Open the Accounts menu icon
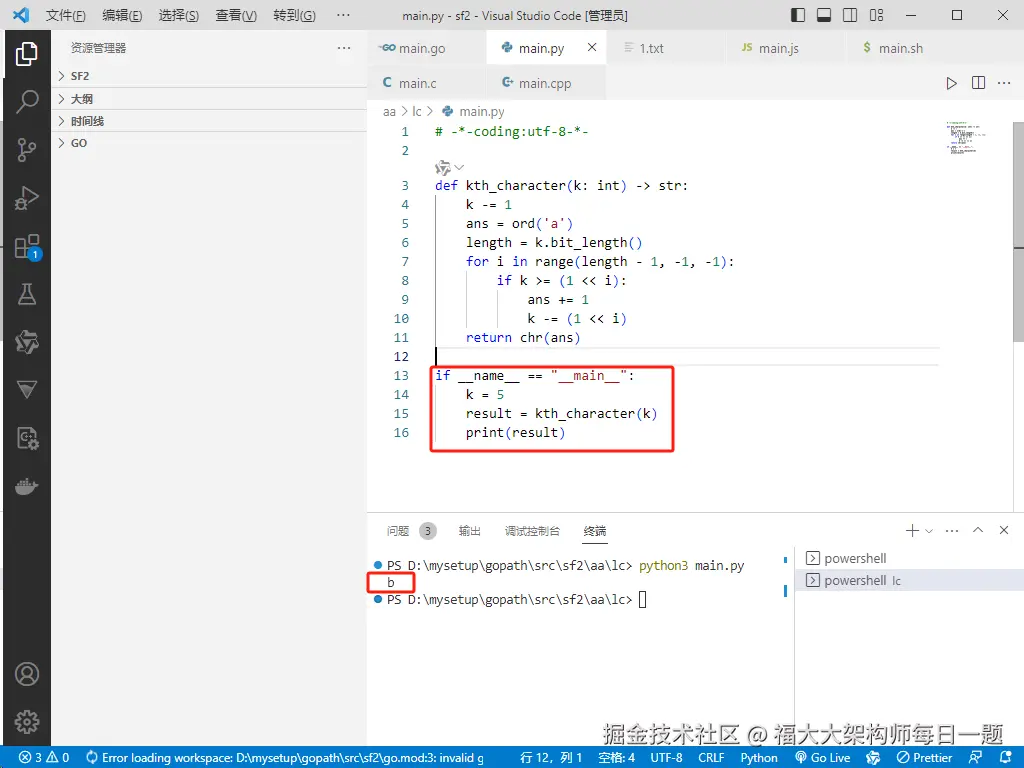1024x768 pixels. pos(27,674)
